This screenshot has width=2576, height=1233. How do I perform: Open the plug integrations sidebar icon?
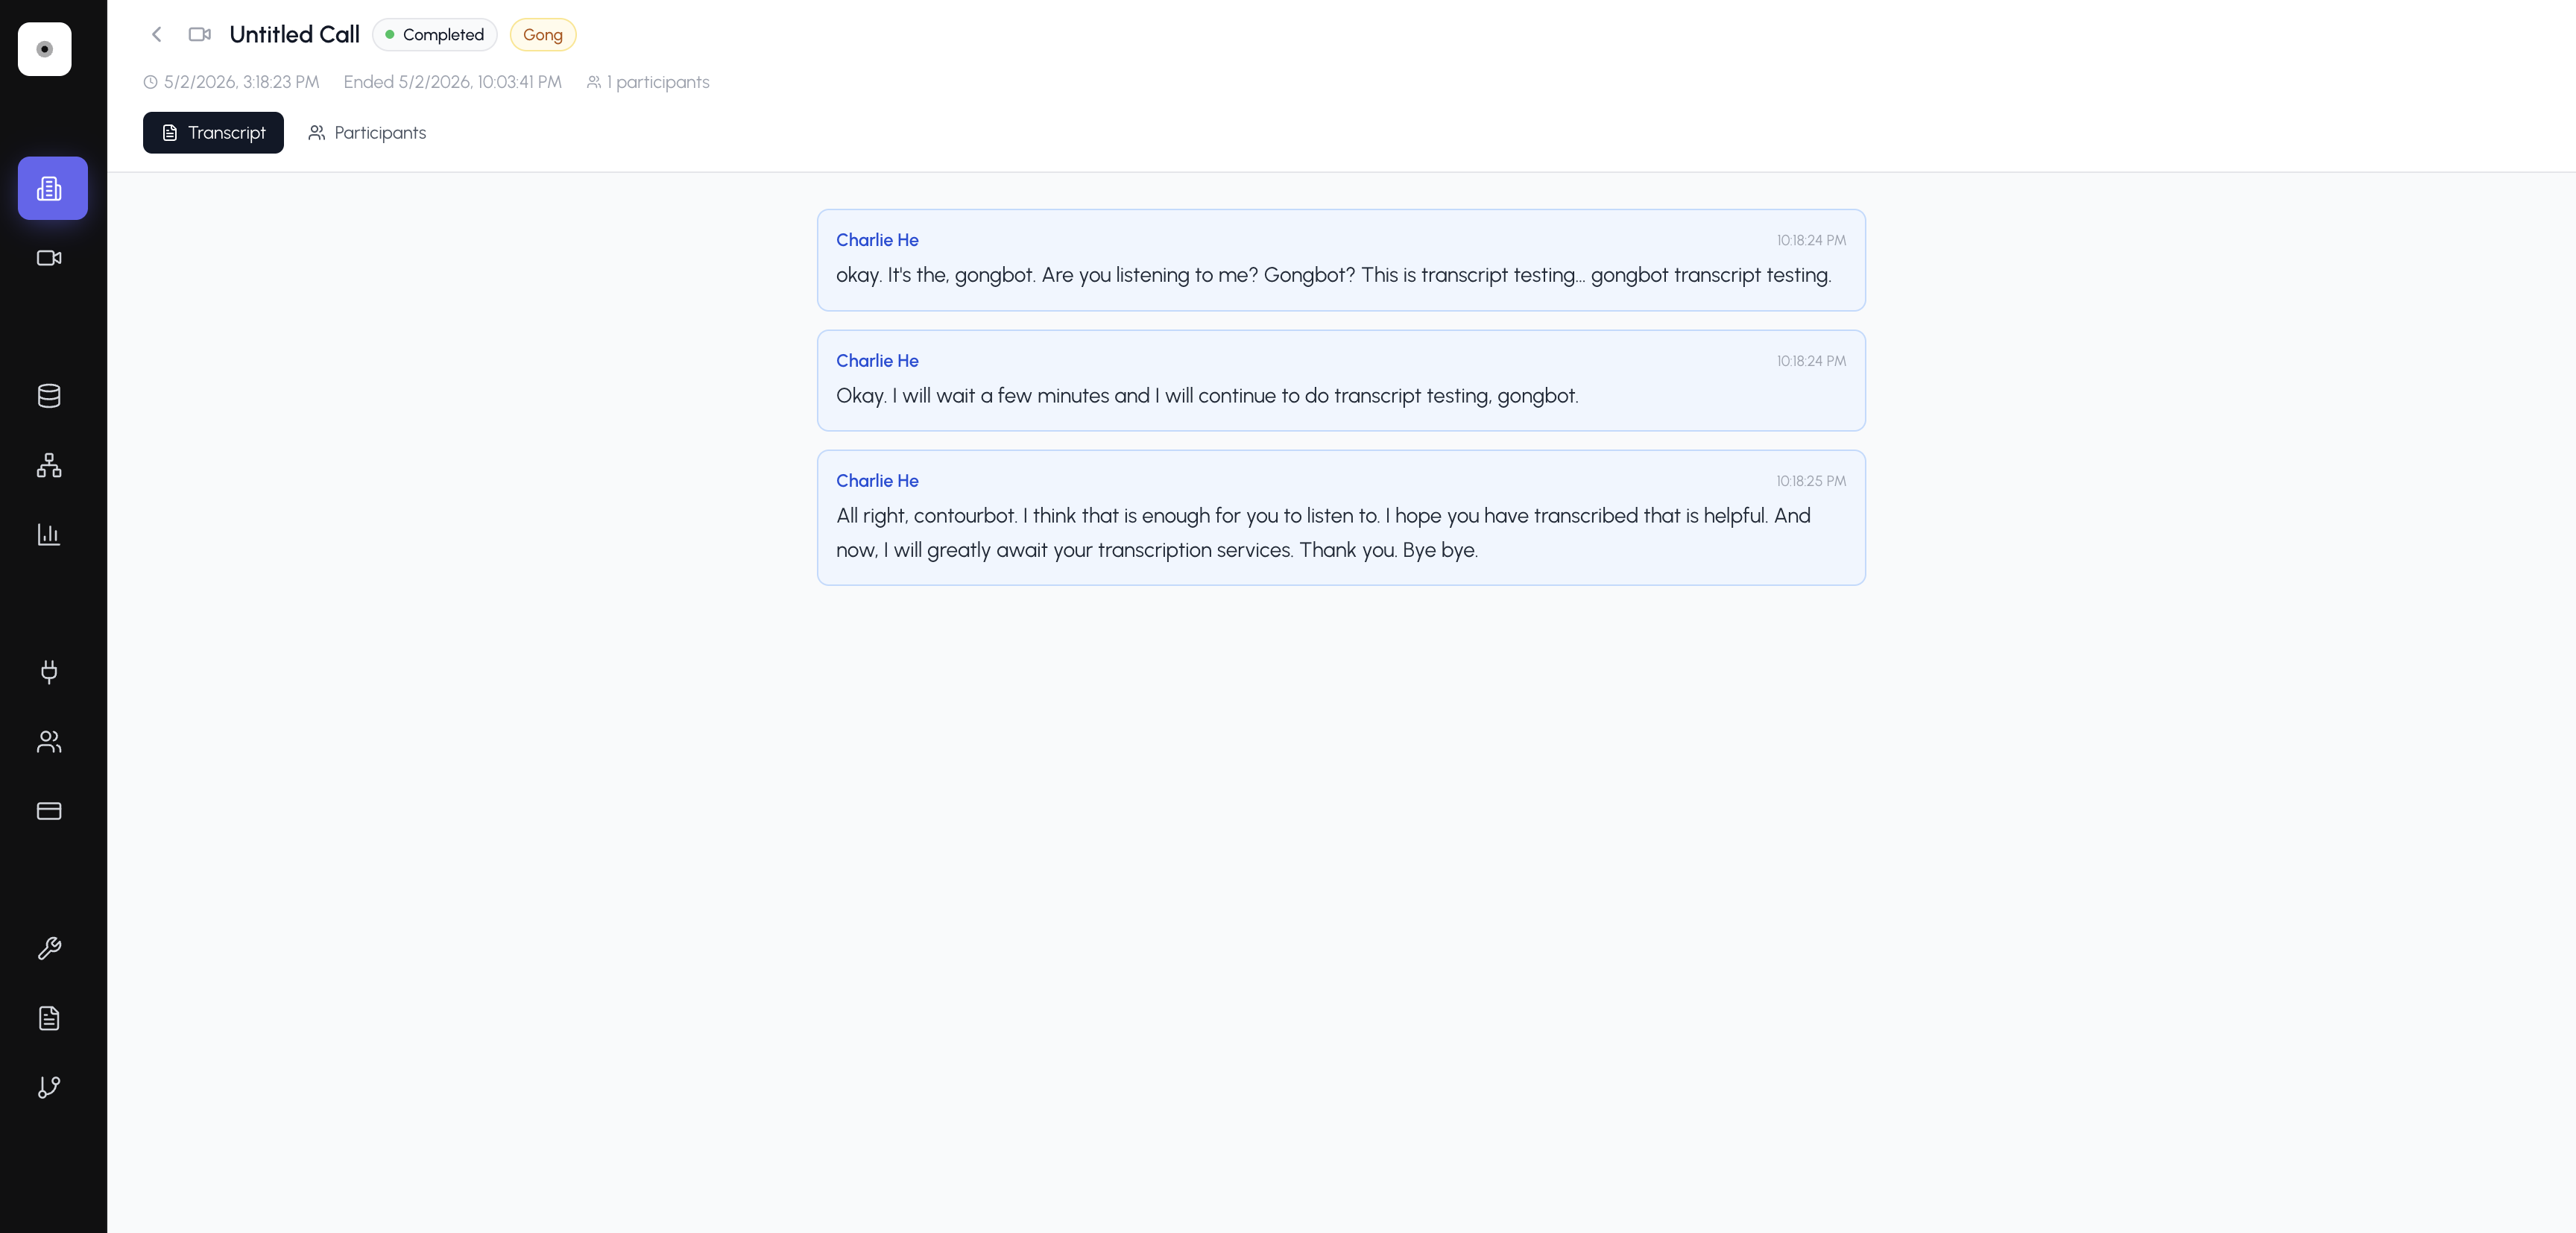[49, 672]
